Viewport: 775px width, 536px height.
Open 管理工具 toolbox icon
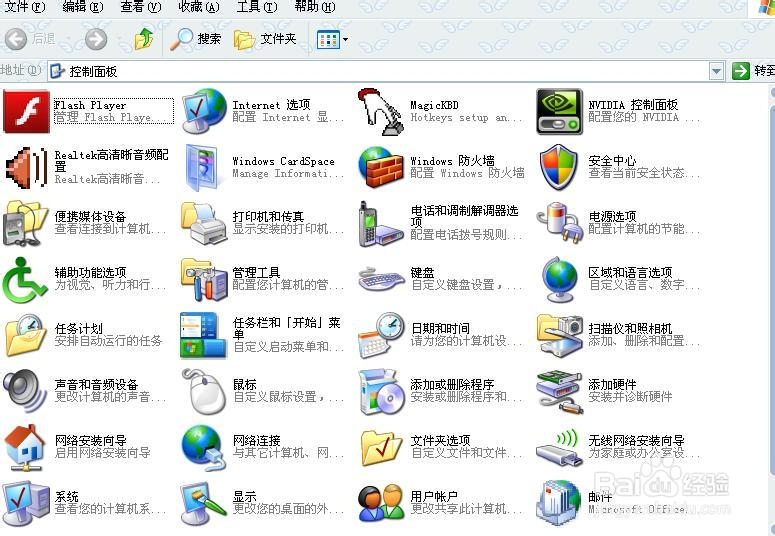click(204, 279)
